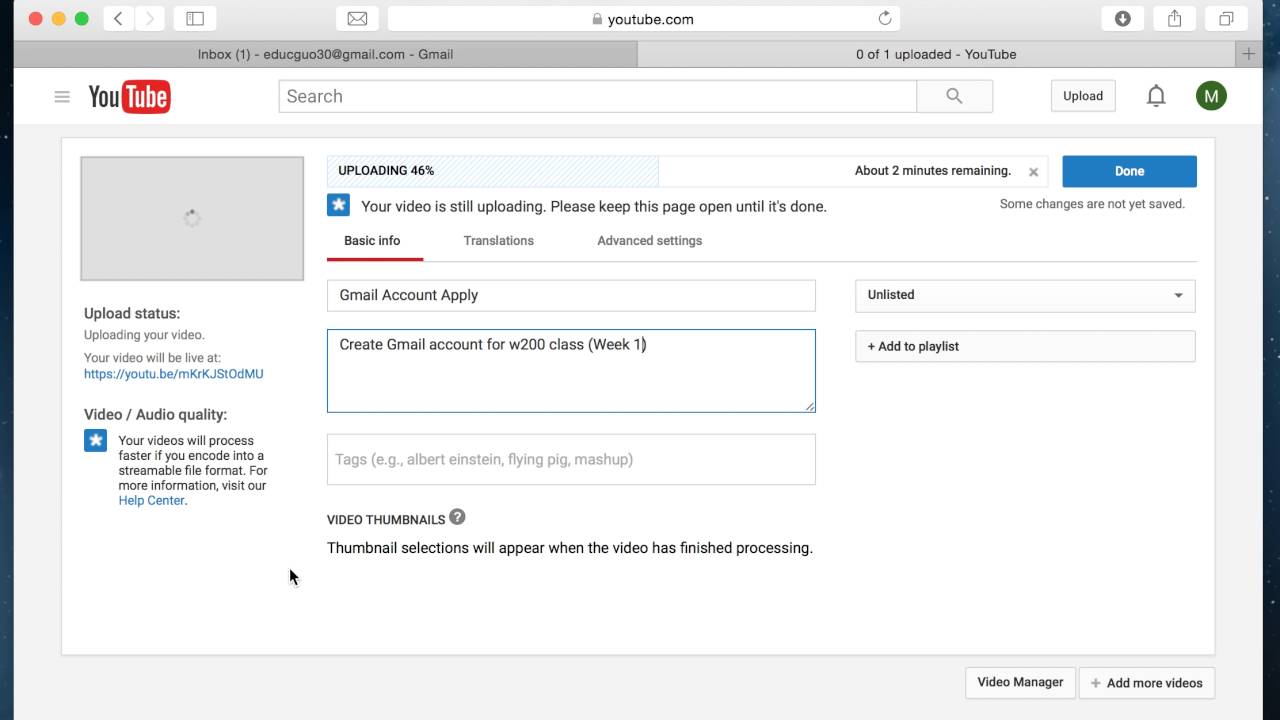Screen dimensions: 1280x720
Task: Click Add more videos
Action: click(1147, 683)
